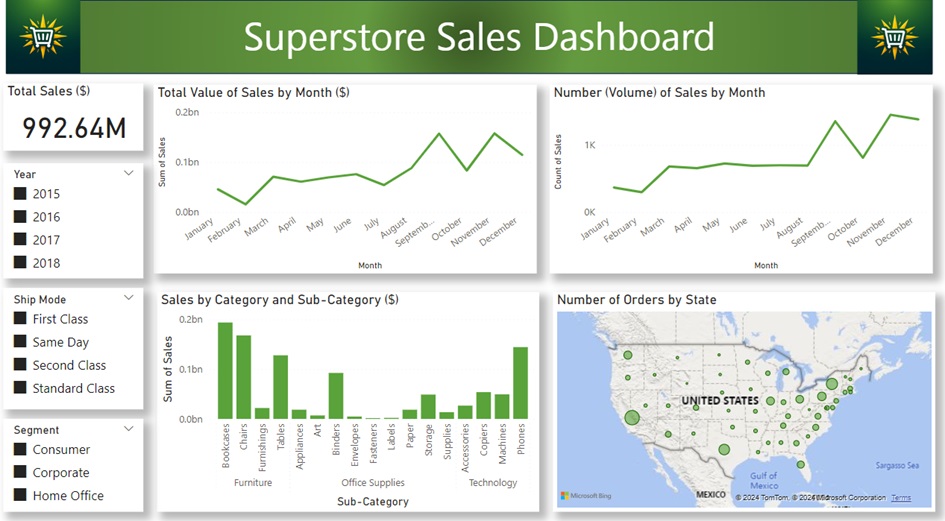This screenshot has width=945, height=521.
Task: Tick the 2016 year checkbox
Action: tap(20, 216)
